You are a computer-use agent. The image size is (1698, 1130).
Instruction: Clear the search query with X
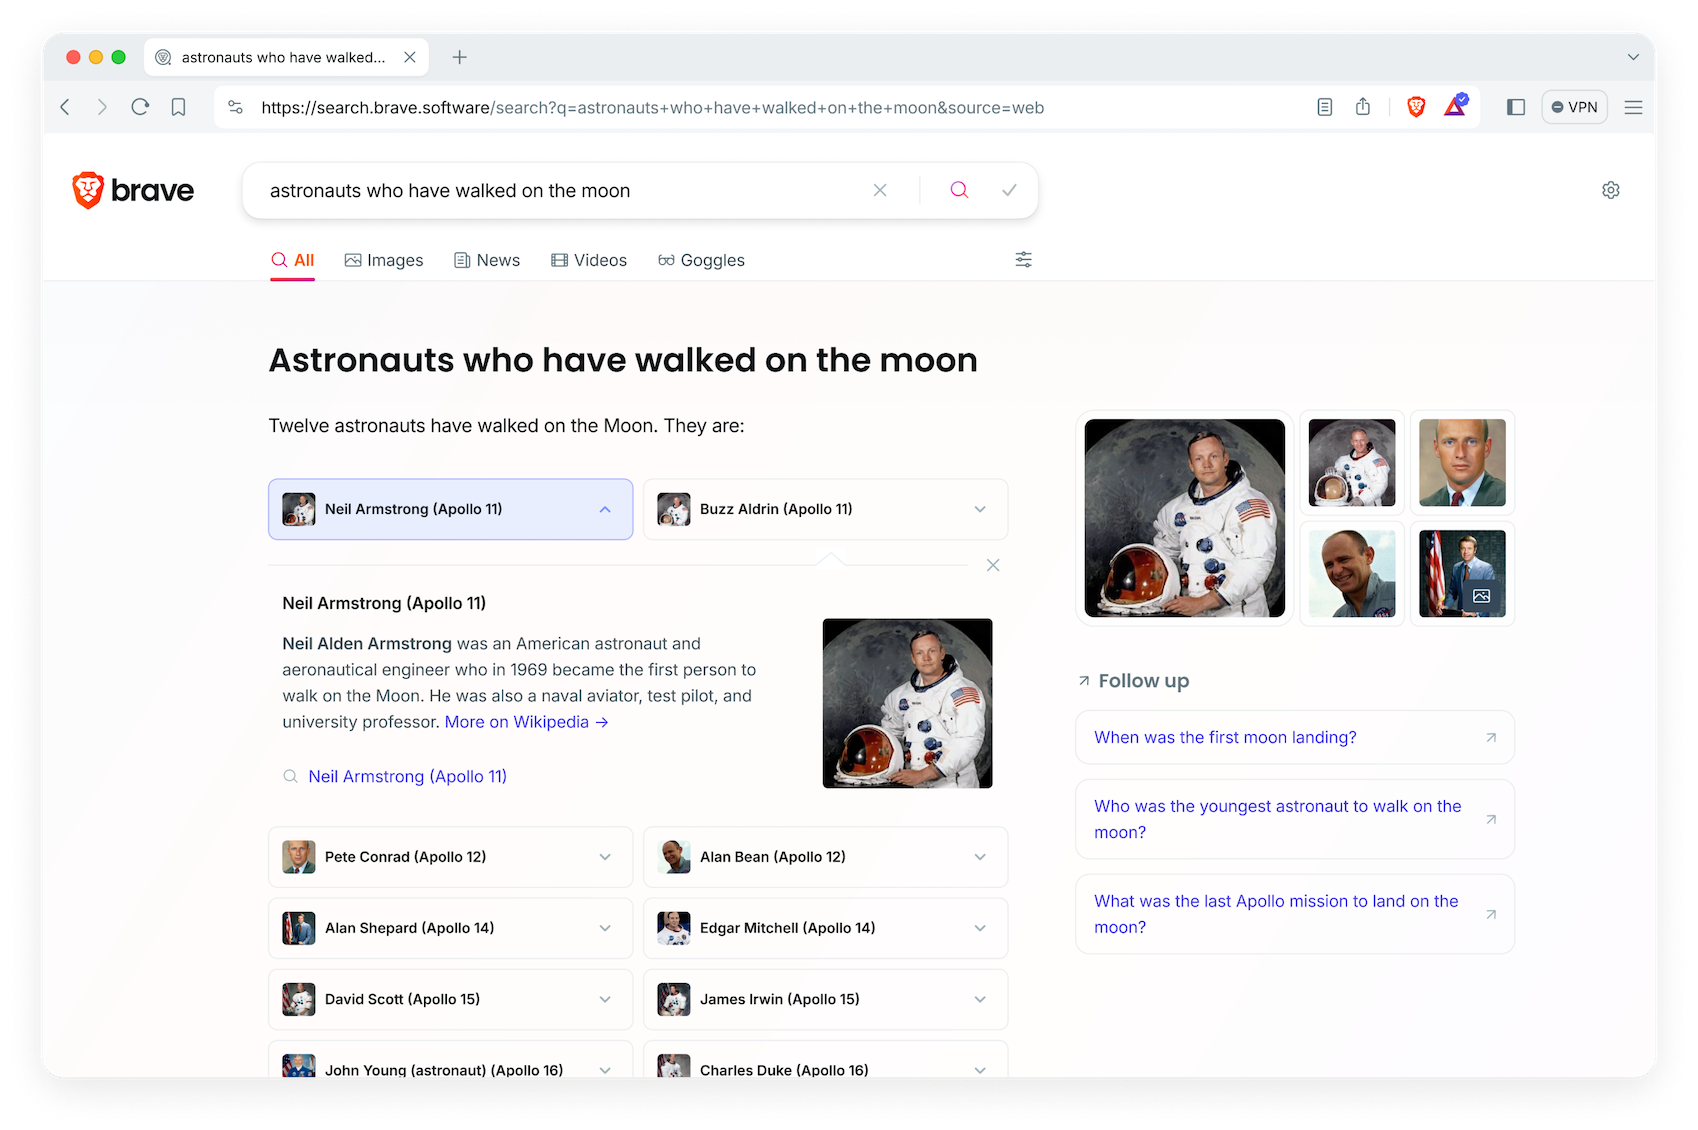point(880,190)
